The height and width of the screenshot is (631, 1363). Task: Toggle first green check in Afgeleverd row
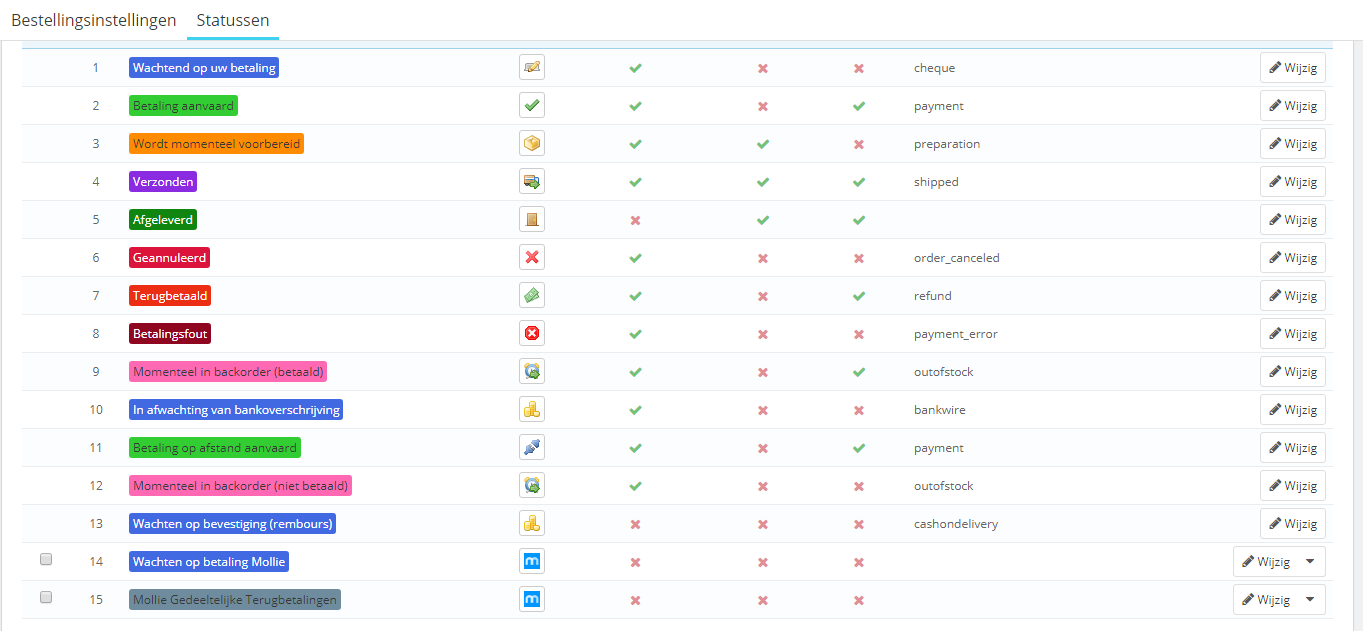(763, 220)
